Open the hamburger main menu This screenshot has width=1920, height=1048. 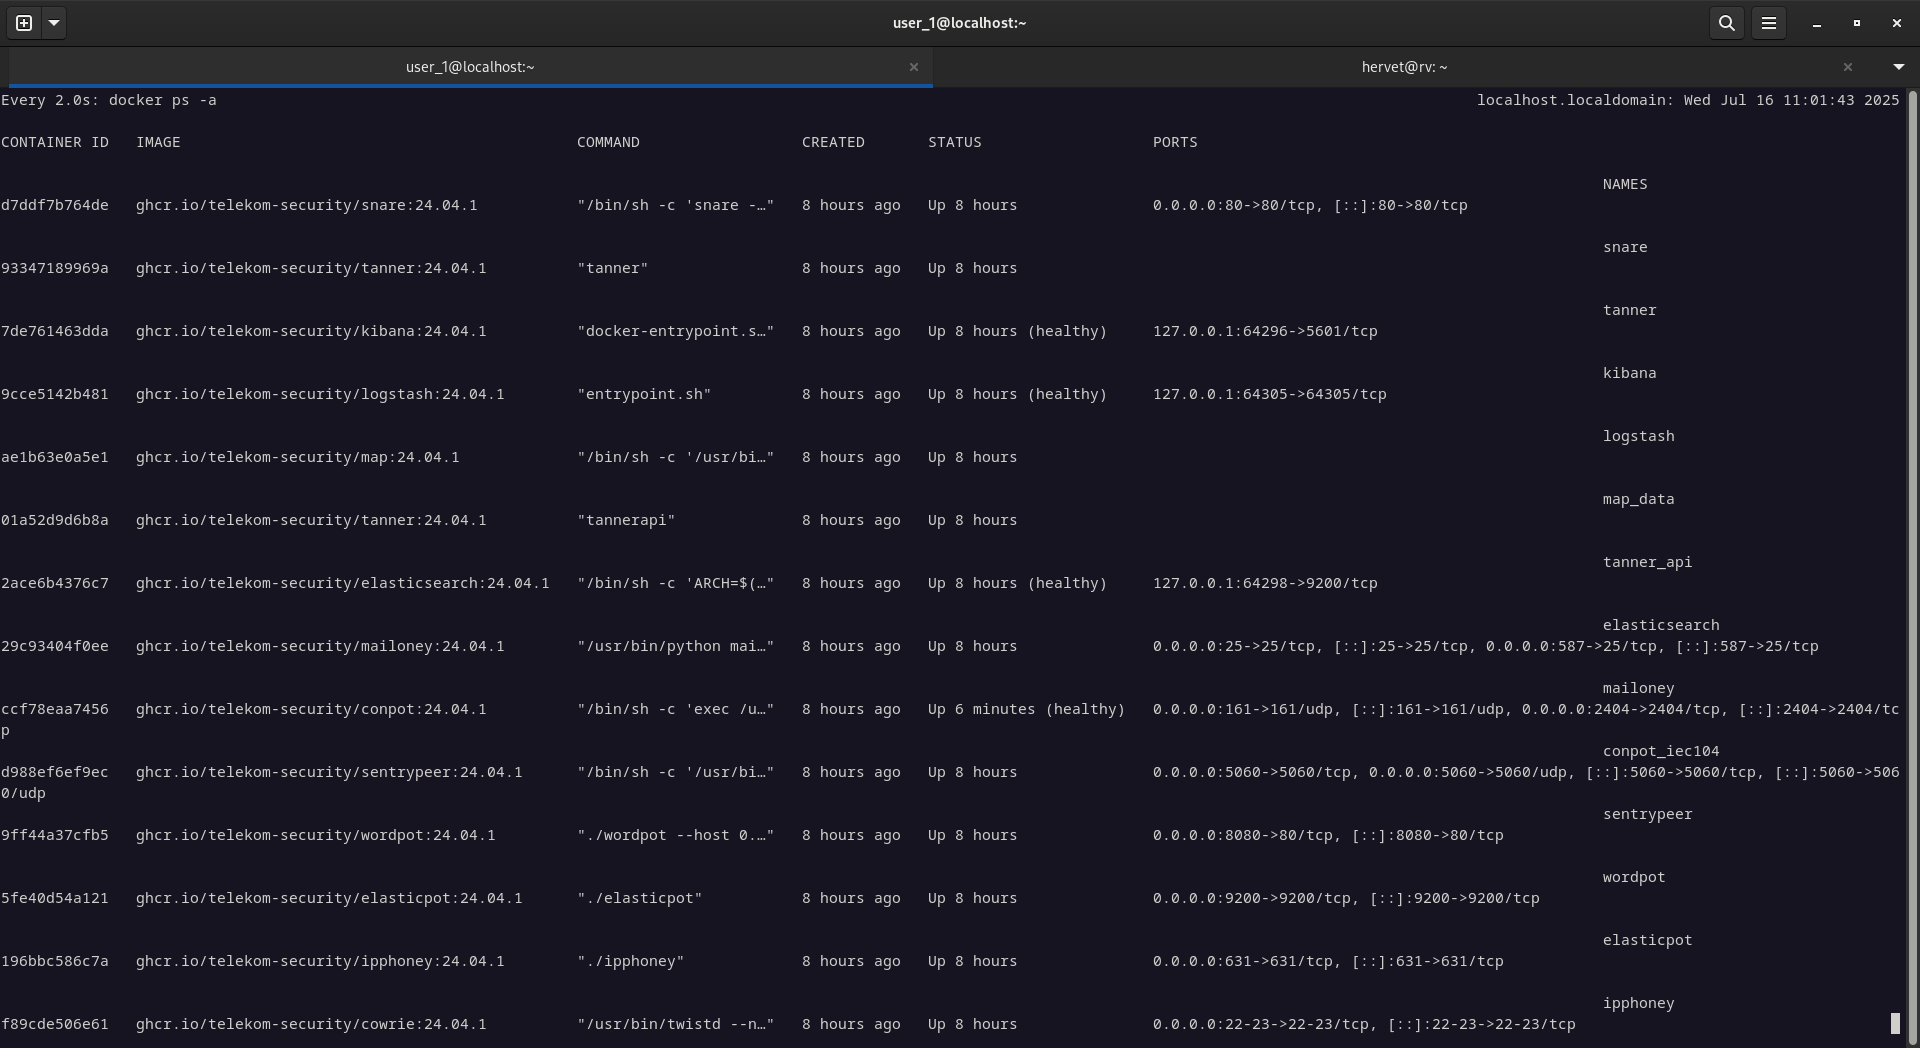(x=1768, y=23)
